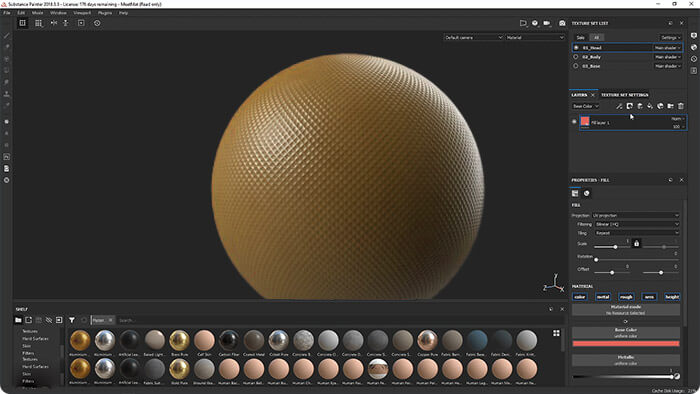700x394 pixels.
Task: Click the All filter in the Texture Set List
Action: [596, 37]
